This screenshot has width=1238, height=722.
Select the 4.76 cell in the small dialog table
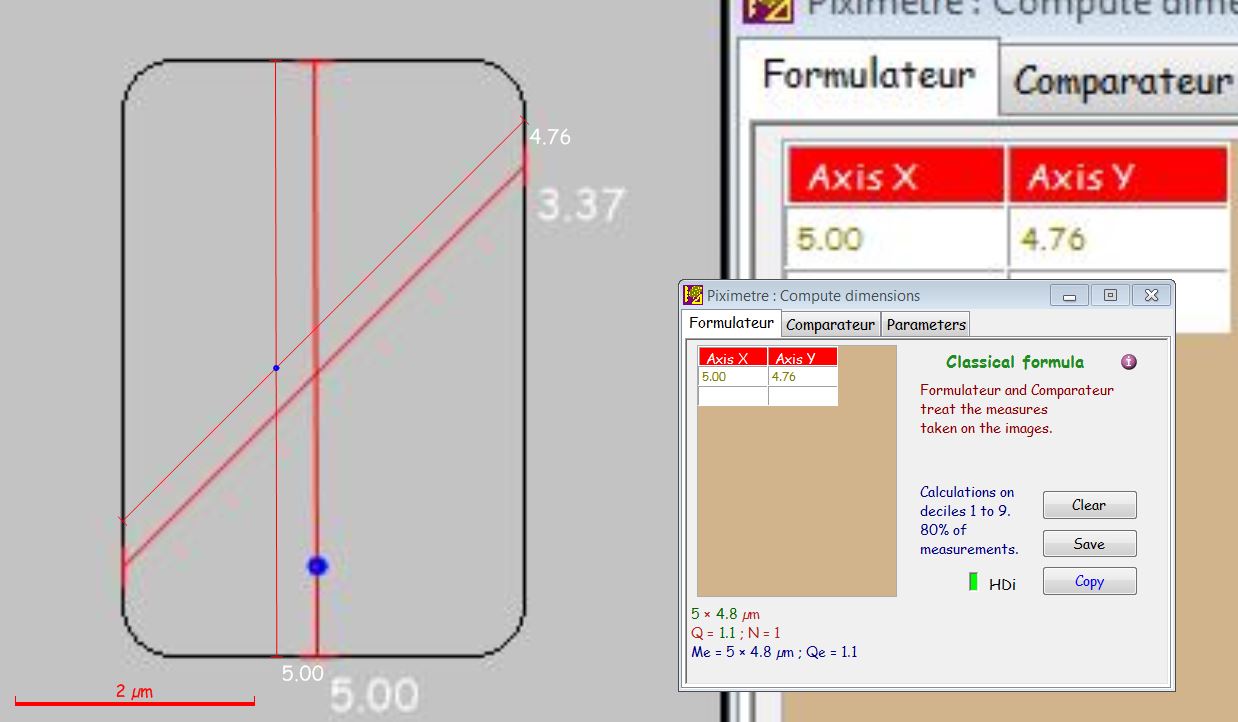coord(803,377)
